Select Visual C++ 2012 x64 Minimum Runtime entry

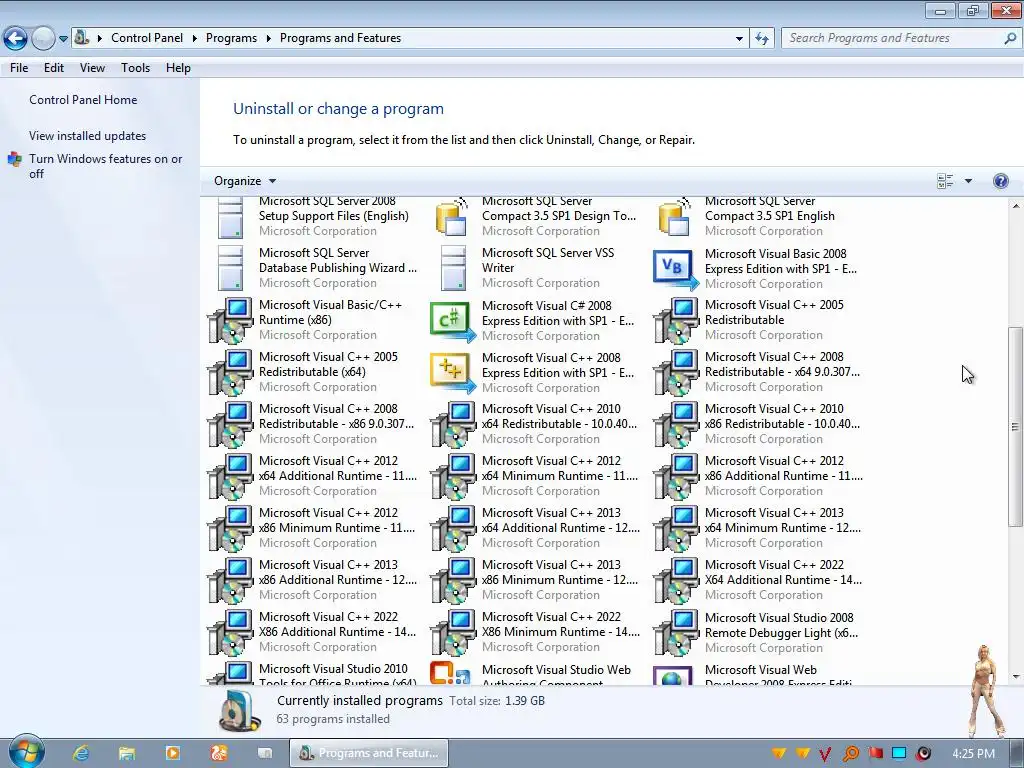(x=536, y=476)
